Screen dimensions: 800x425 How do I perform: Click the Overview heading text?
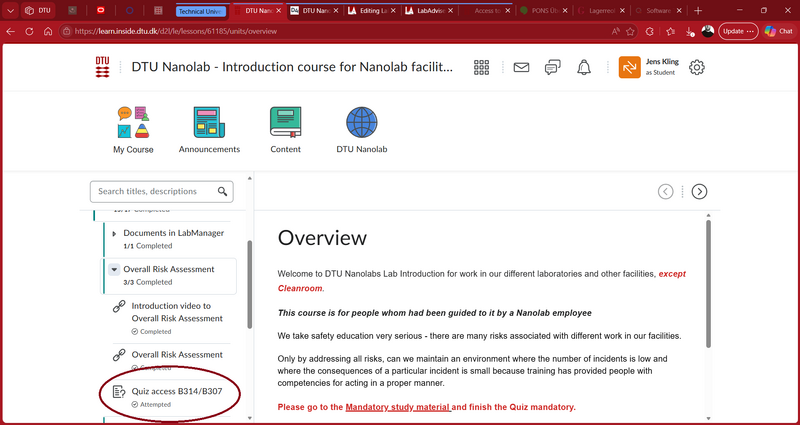click(322, 238)
